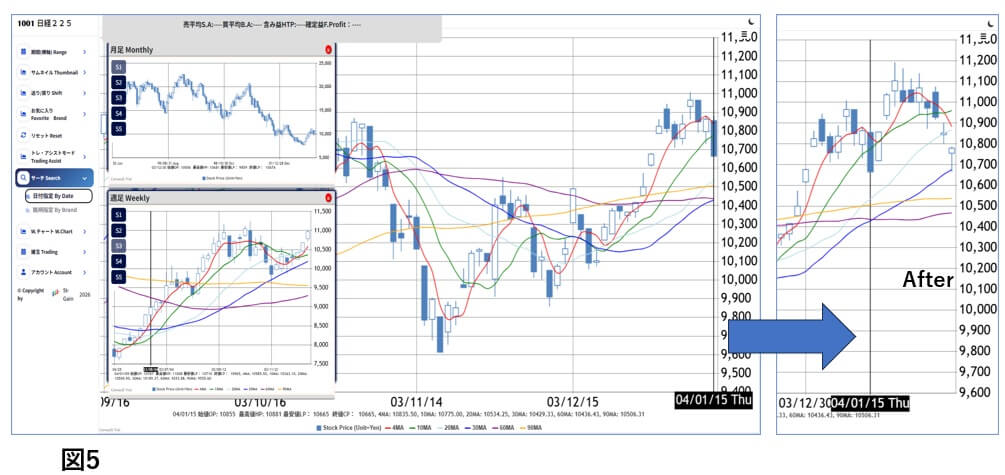Click the Trading (建玉) icon in sidebar
1005x475 pixels.
[24, 252]
